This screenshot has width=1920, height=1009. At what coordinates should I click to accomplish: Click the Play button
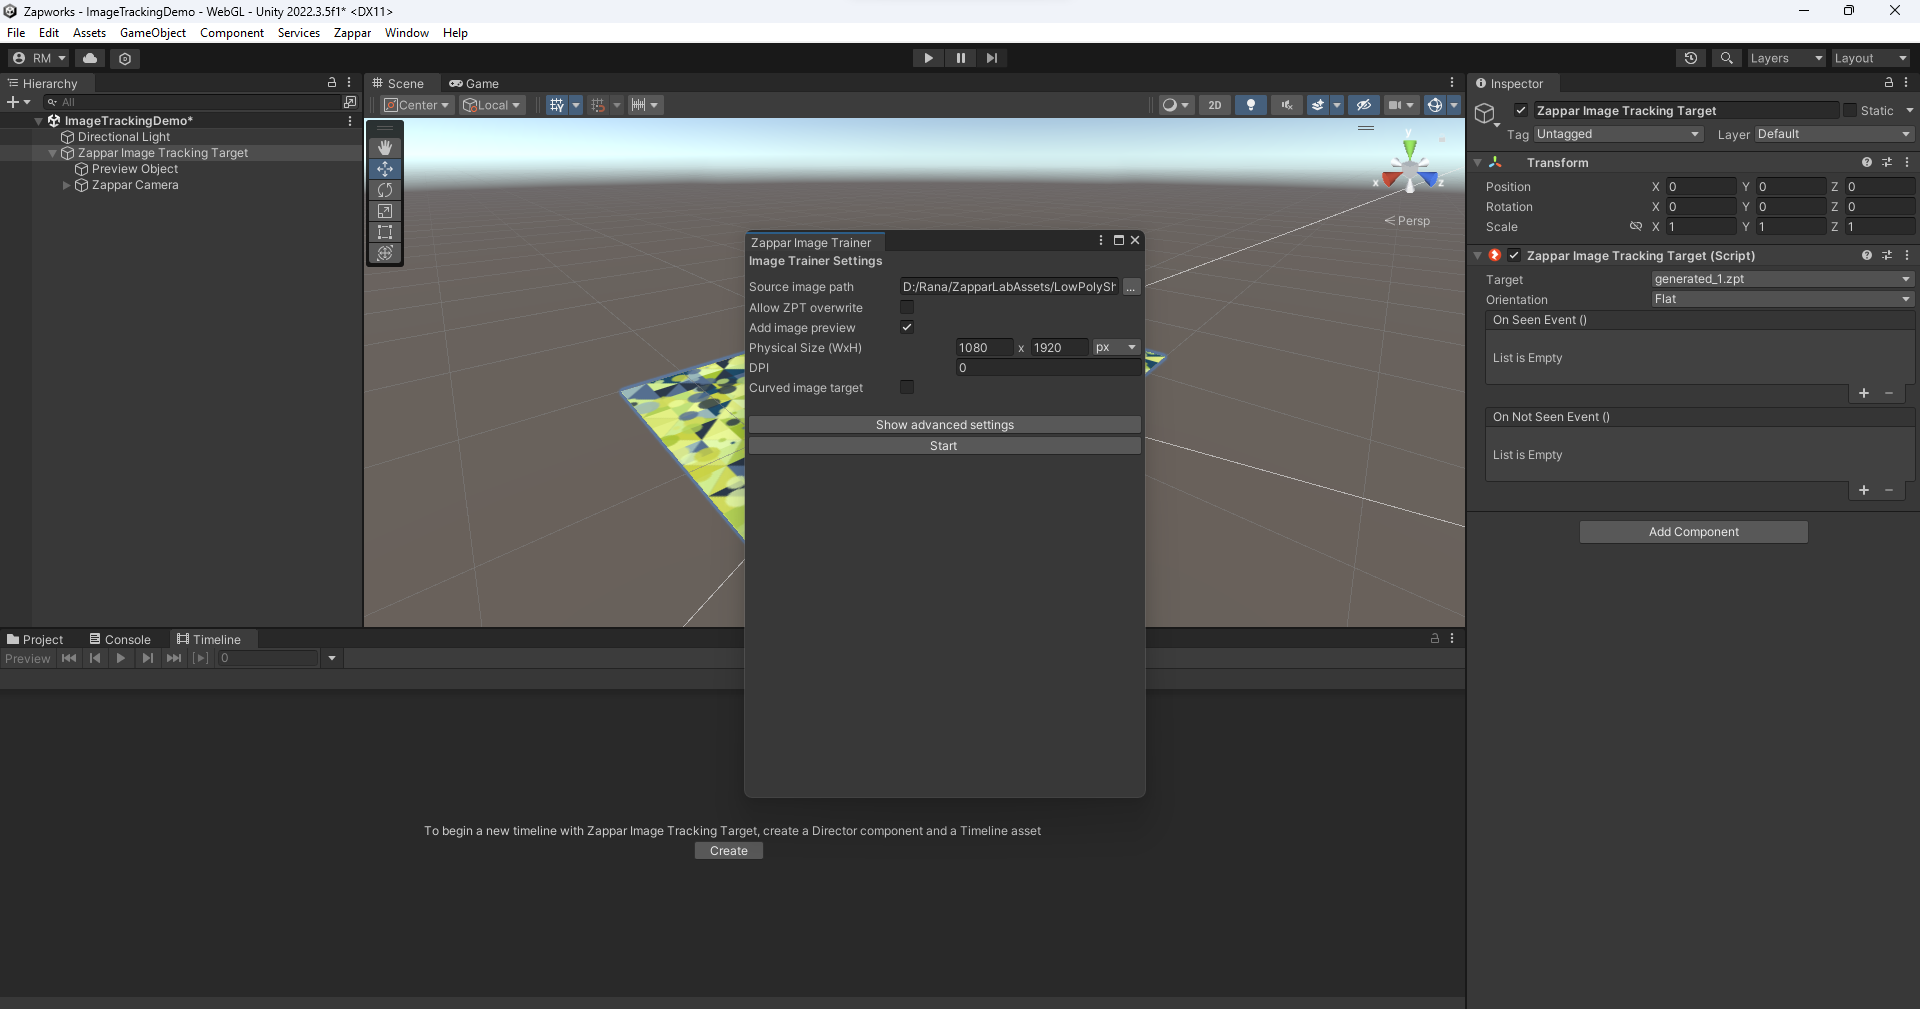click(928, 58)
